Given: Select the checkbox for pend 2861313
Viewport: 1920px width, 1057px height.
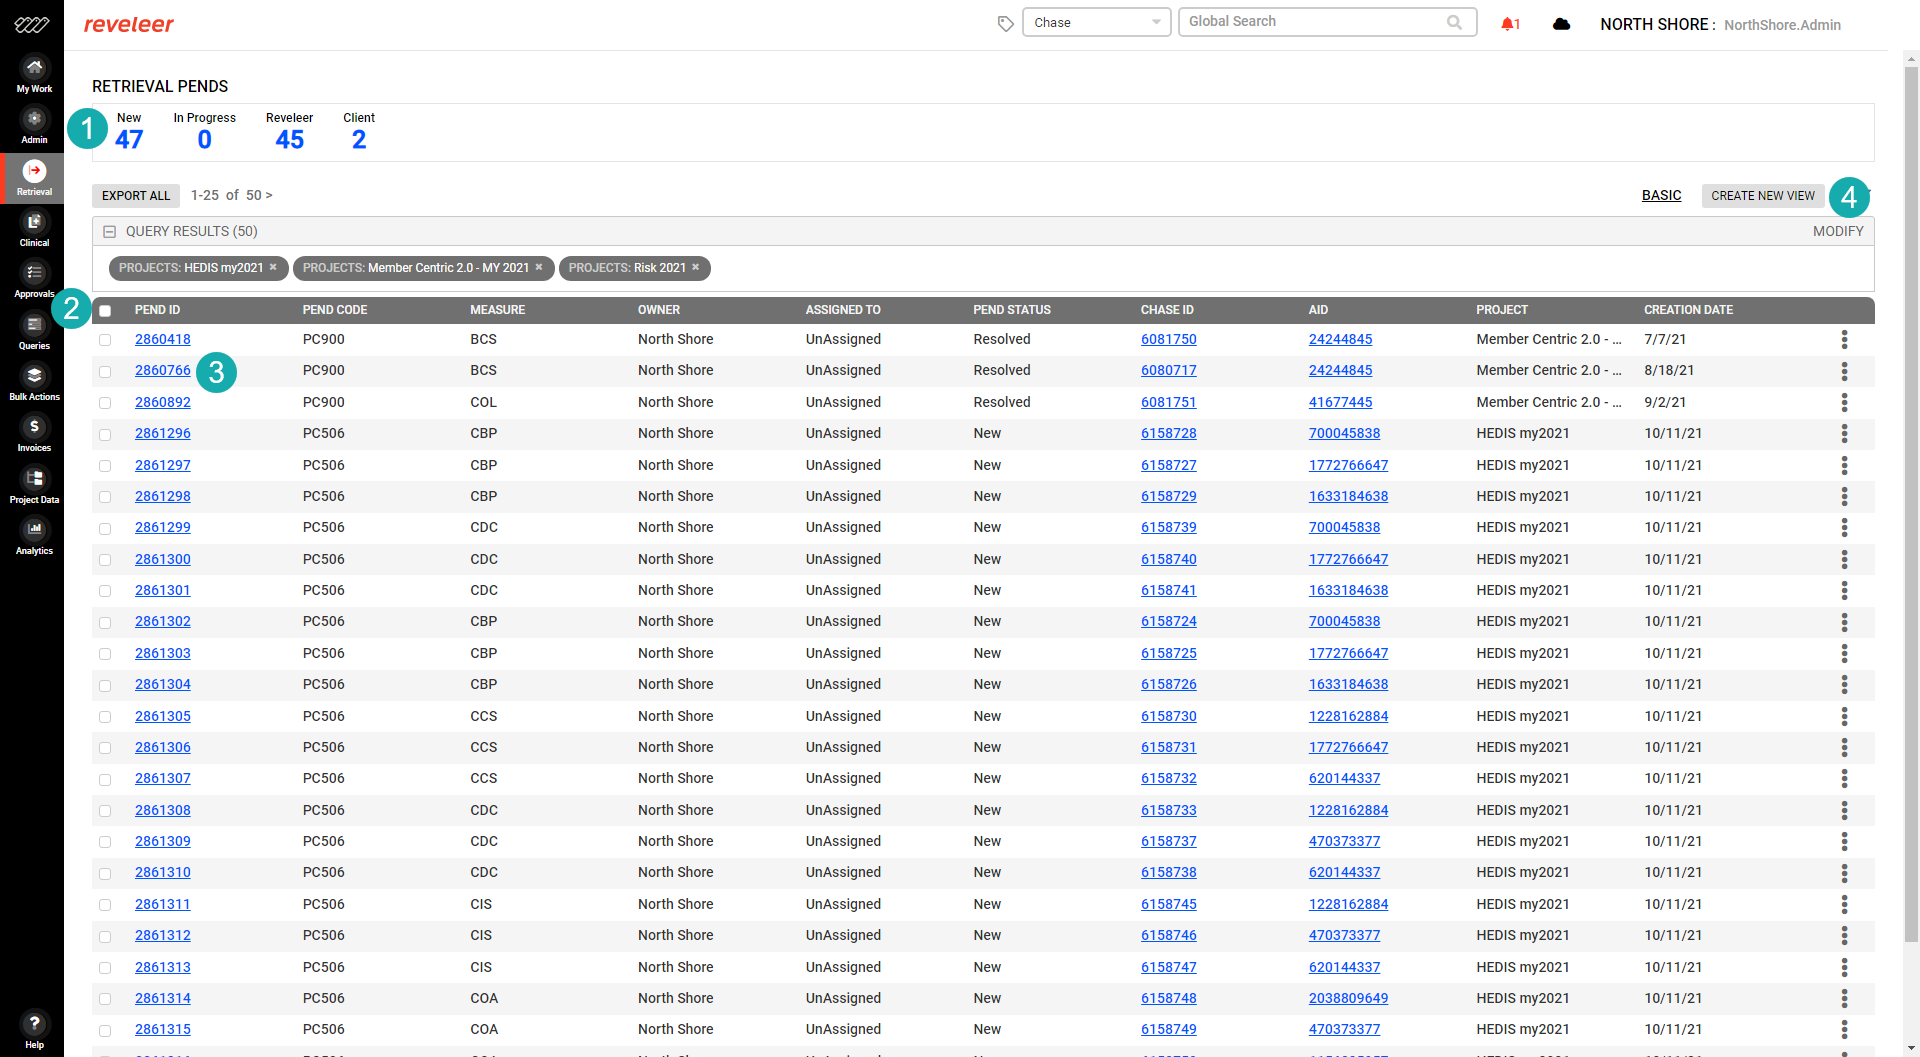Looking at the screenshot, I should [x=105, y=968].
